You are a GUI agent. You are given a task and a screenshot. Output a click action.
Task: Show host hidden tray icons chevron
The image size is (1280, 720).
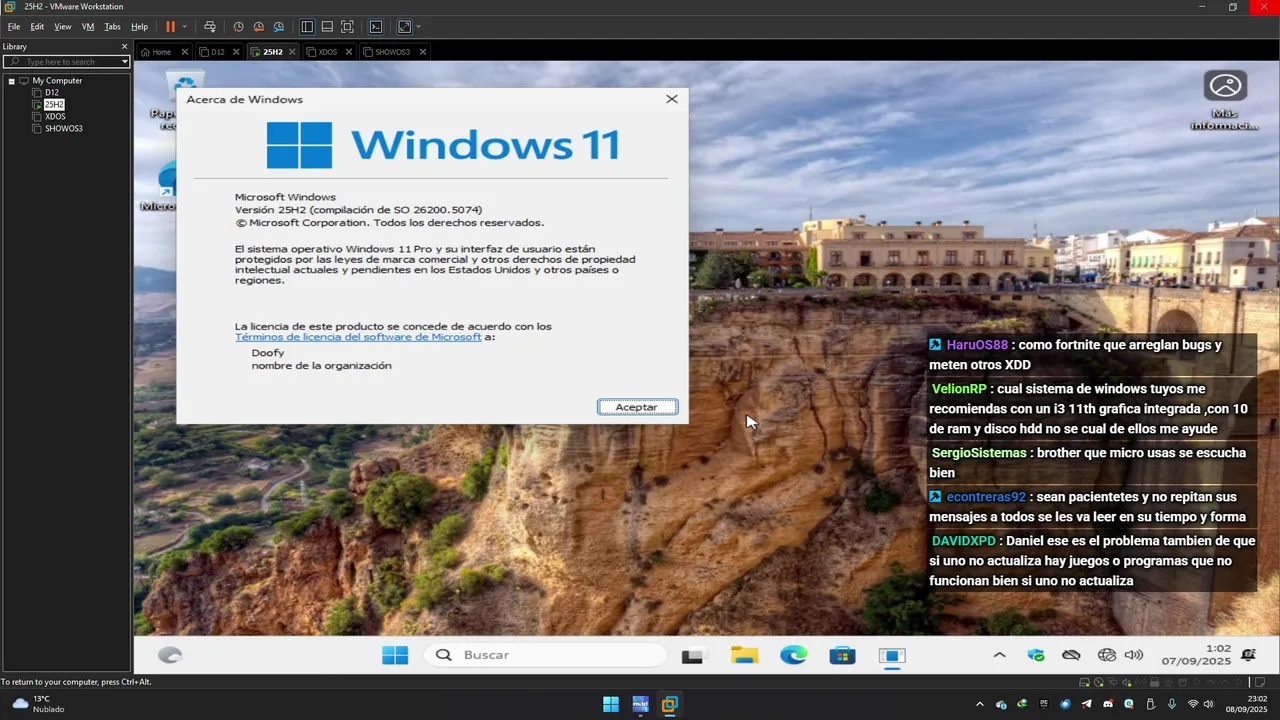[979, 704]
